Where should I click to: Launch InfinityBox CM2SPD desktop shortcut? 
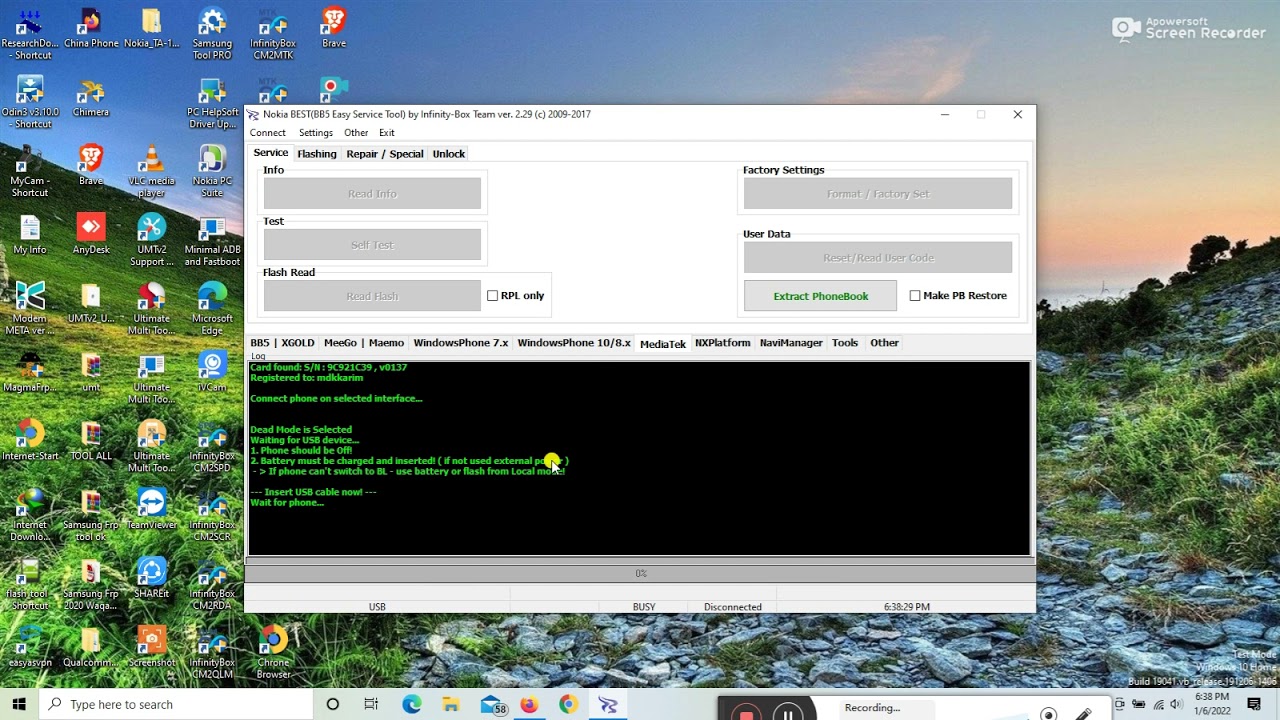coord(212,446)
